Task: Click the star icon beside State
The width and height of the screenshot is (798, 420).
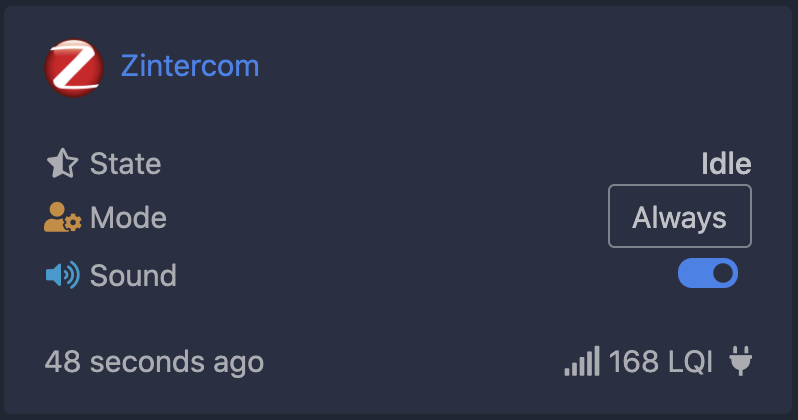Action: point(62,163)
